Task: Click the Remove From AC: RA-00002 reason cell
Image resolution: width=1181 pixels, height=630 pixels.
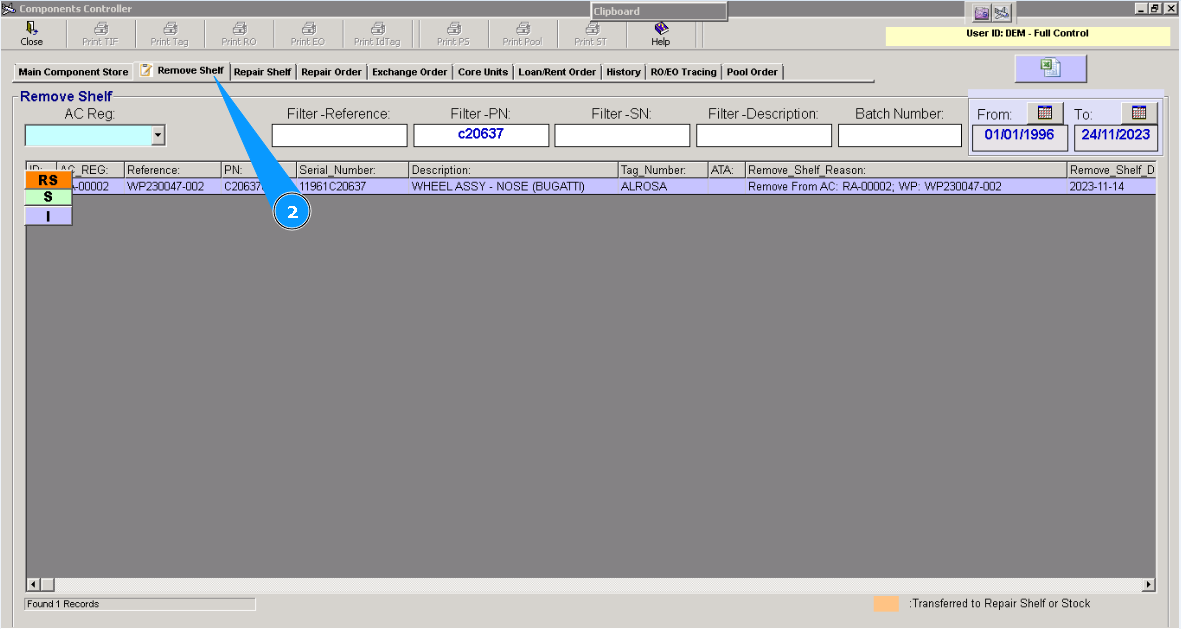Action: pos(906,186)
